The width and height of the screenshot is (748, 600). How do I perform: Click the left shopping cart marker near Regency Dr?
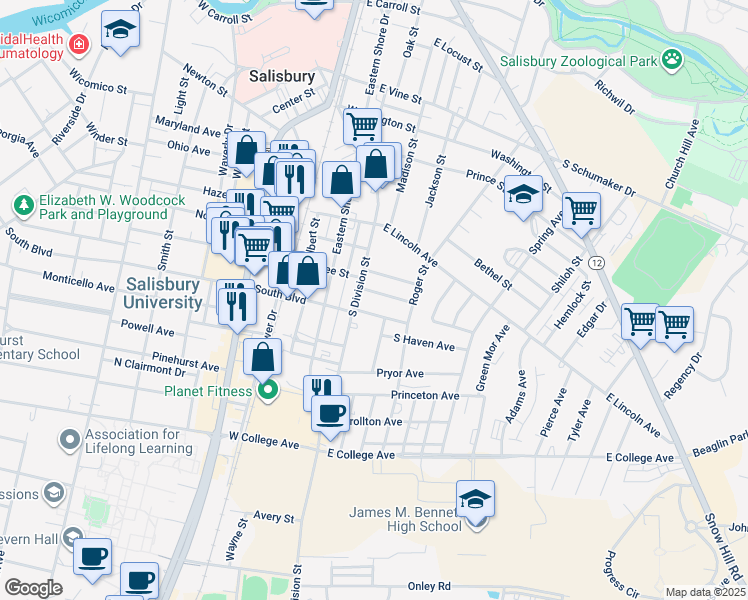[640, 324]
